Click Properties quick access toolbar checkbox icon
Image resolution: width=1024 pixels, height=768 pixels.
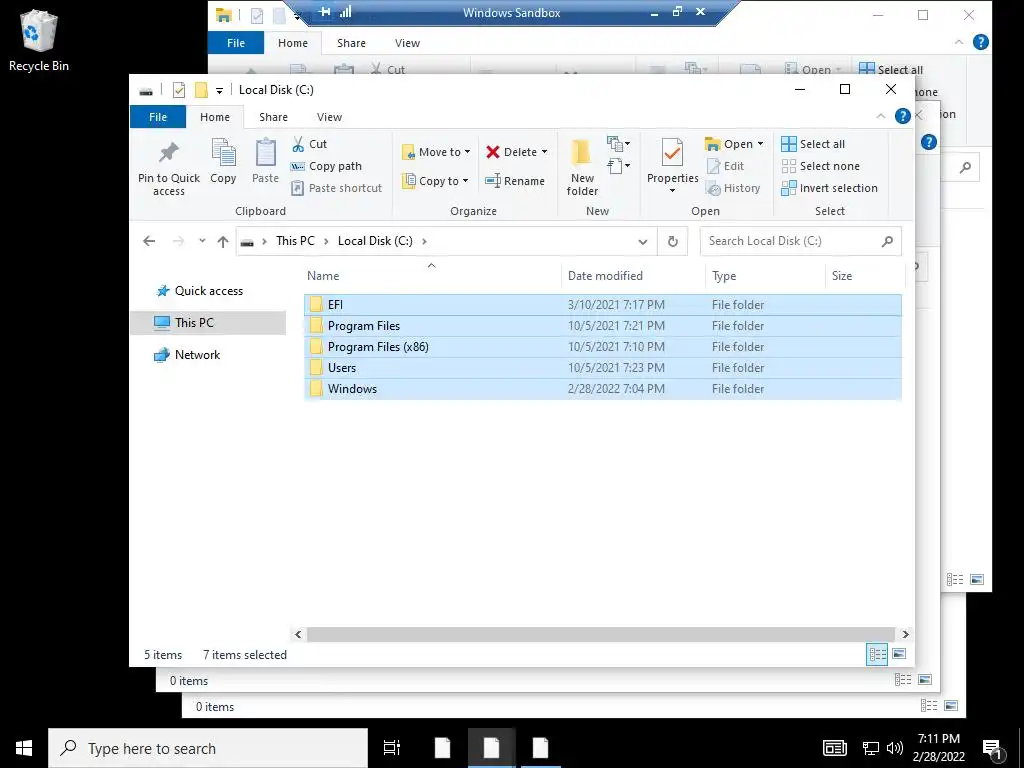point(179,90)
